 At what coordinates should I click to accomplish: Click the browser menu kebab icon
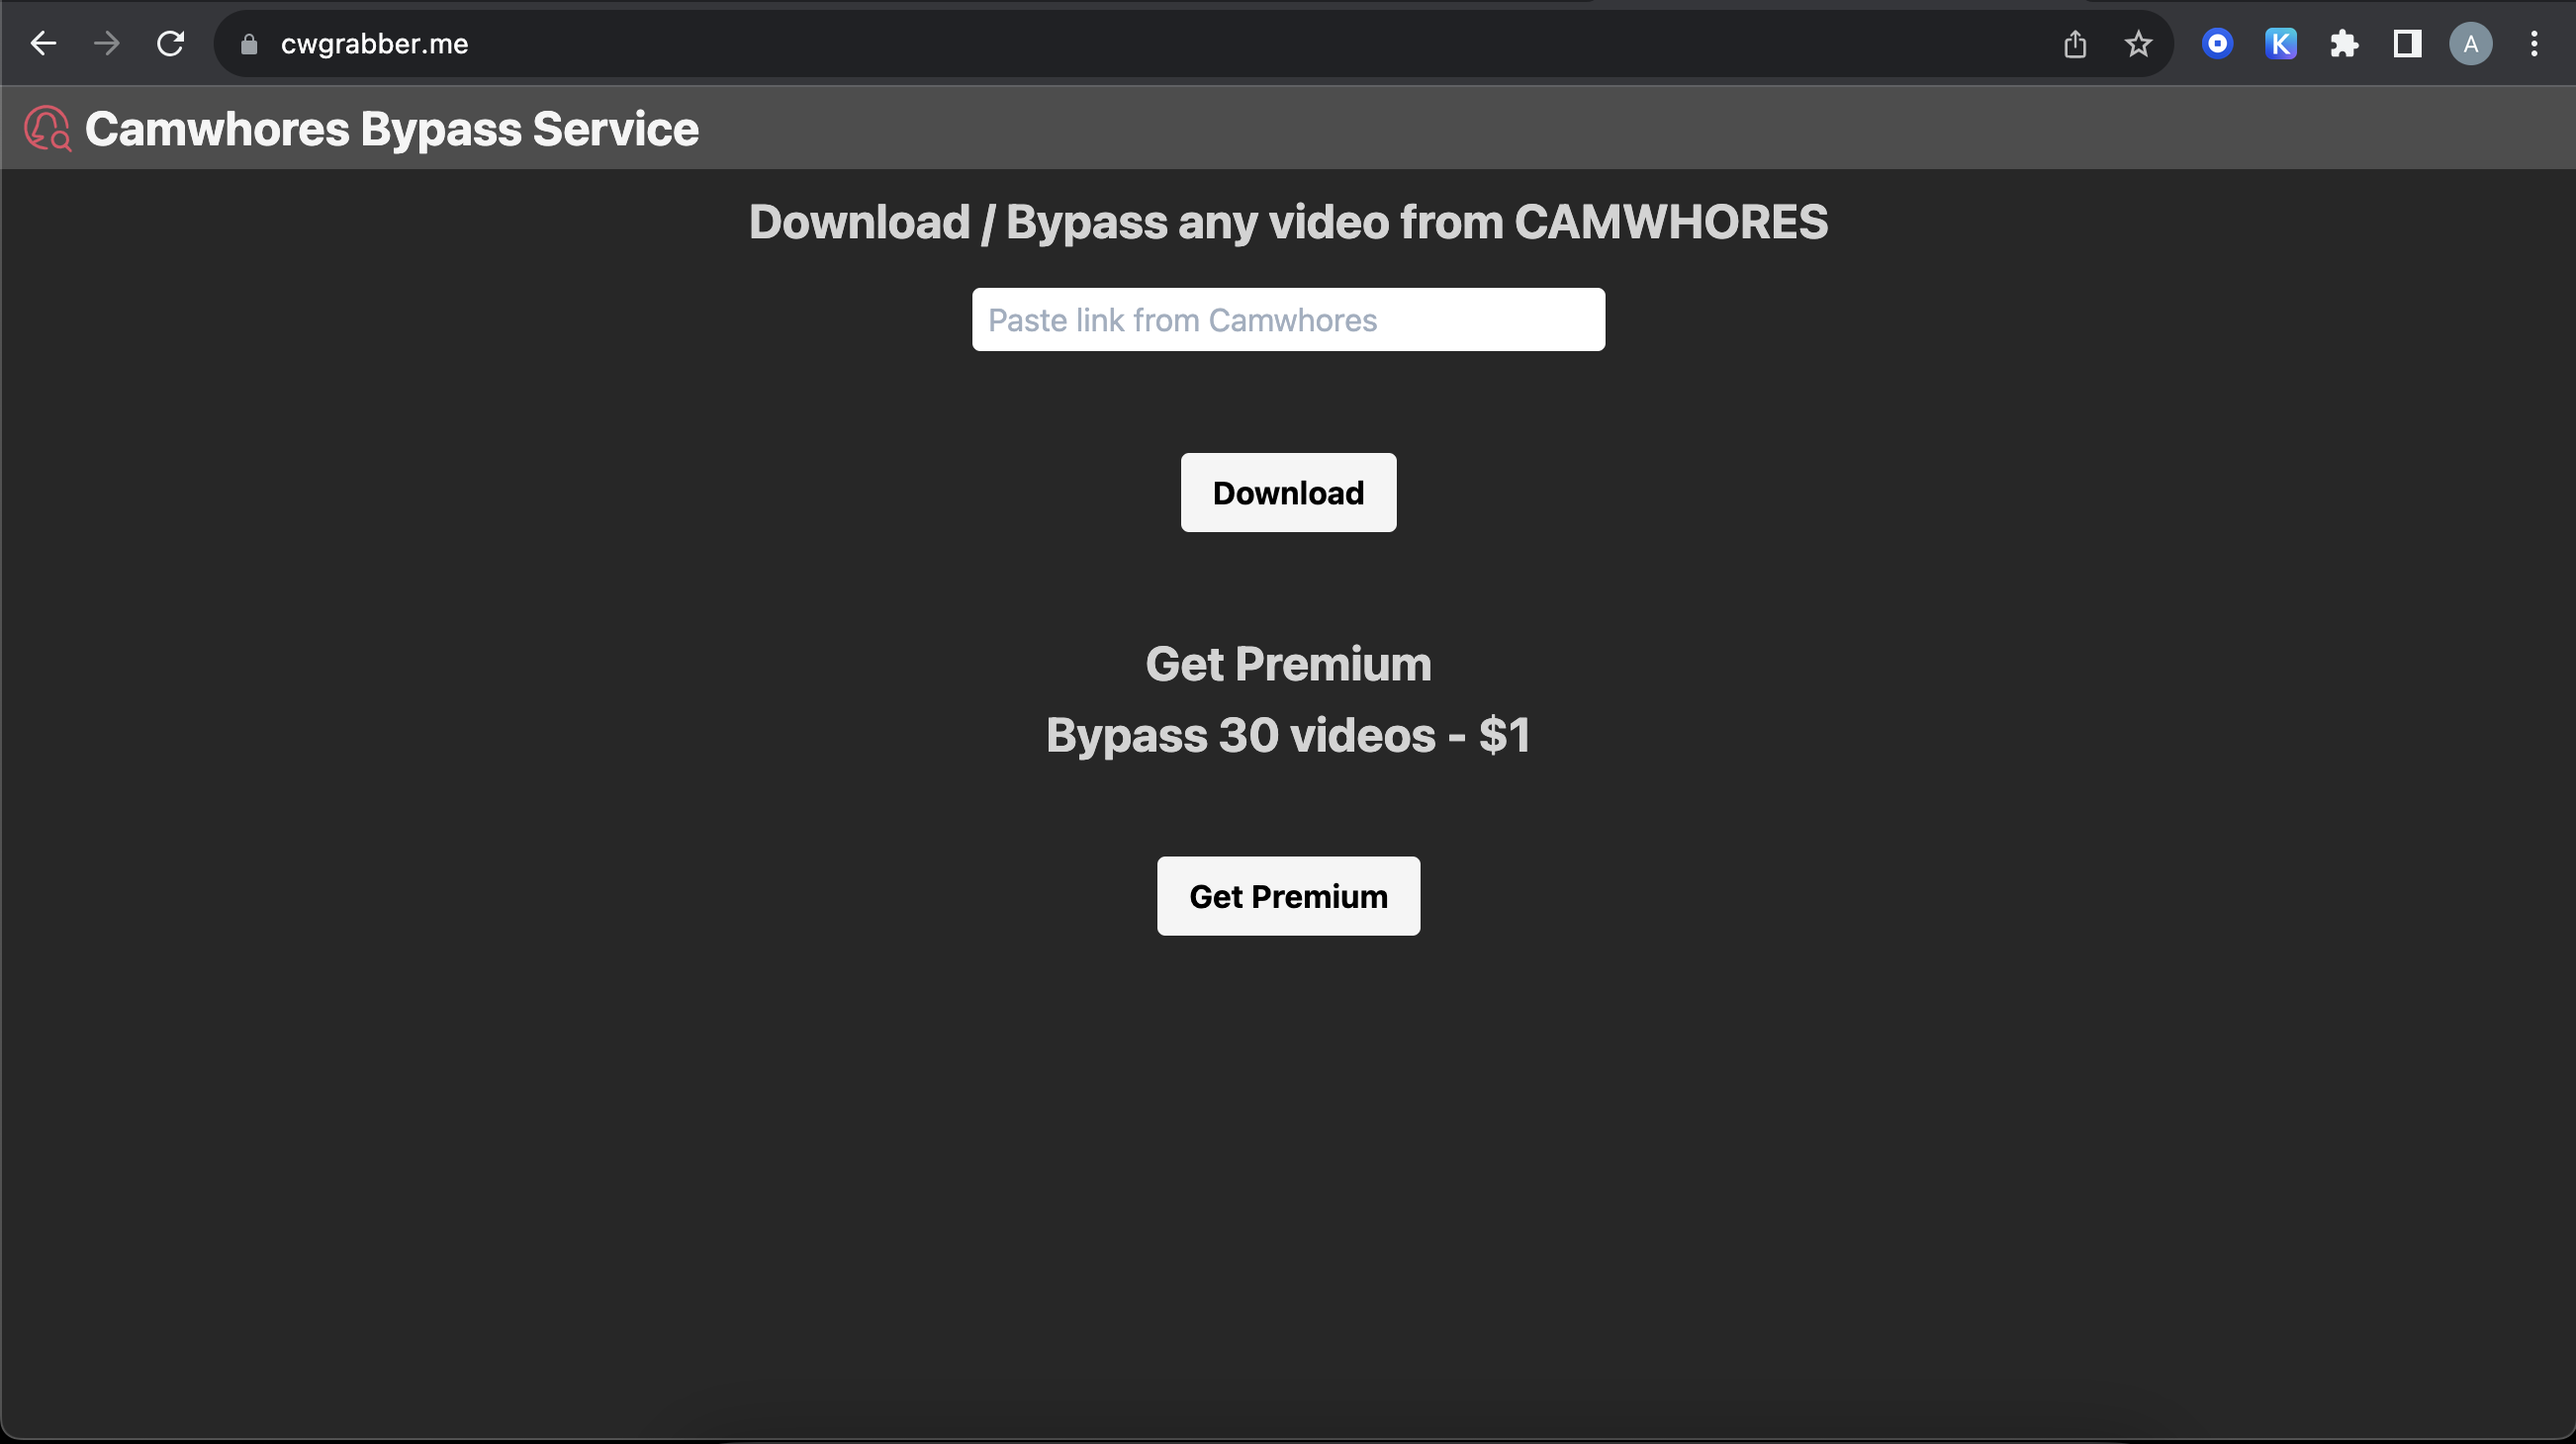[x=2540, y=45]
